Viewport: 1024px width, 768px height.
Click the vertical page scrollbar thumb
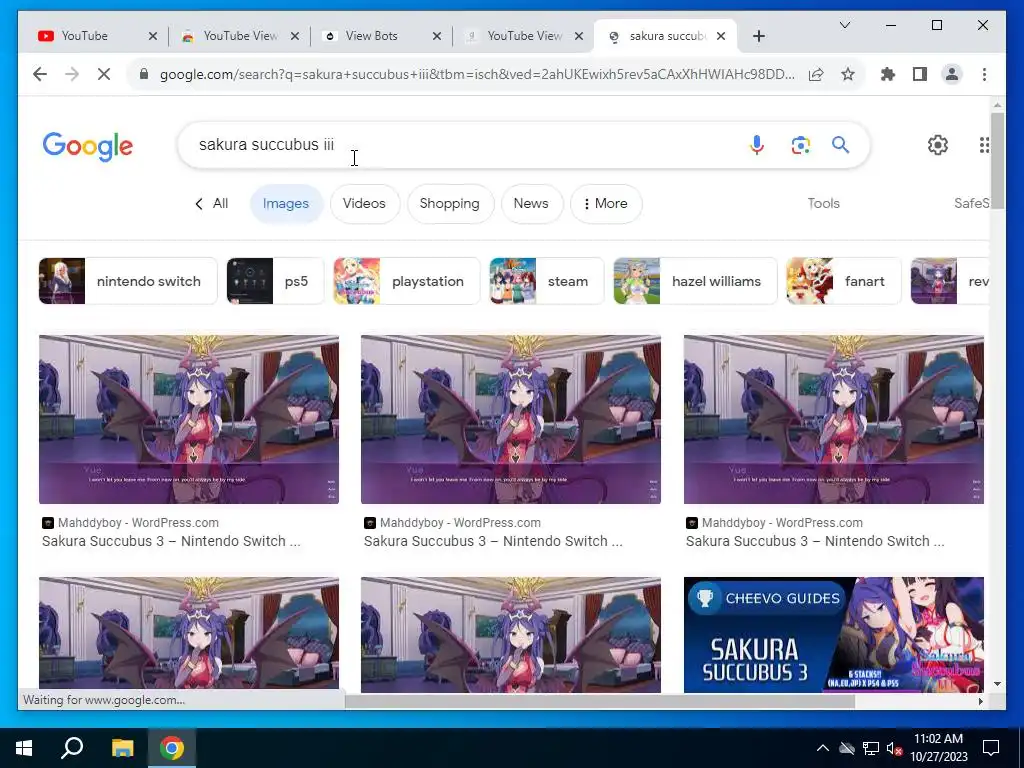pos(997,160)
